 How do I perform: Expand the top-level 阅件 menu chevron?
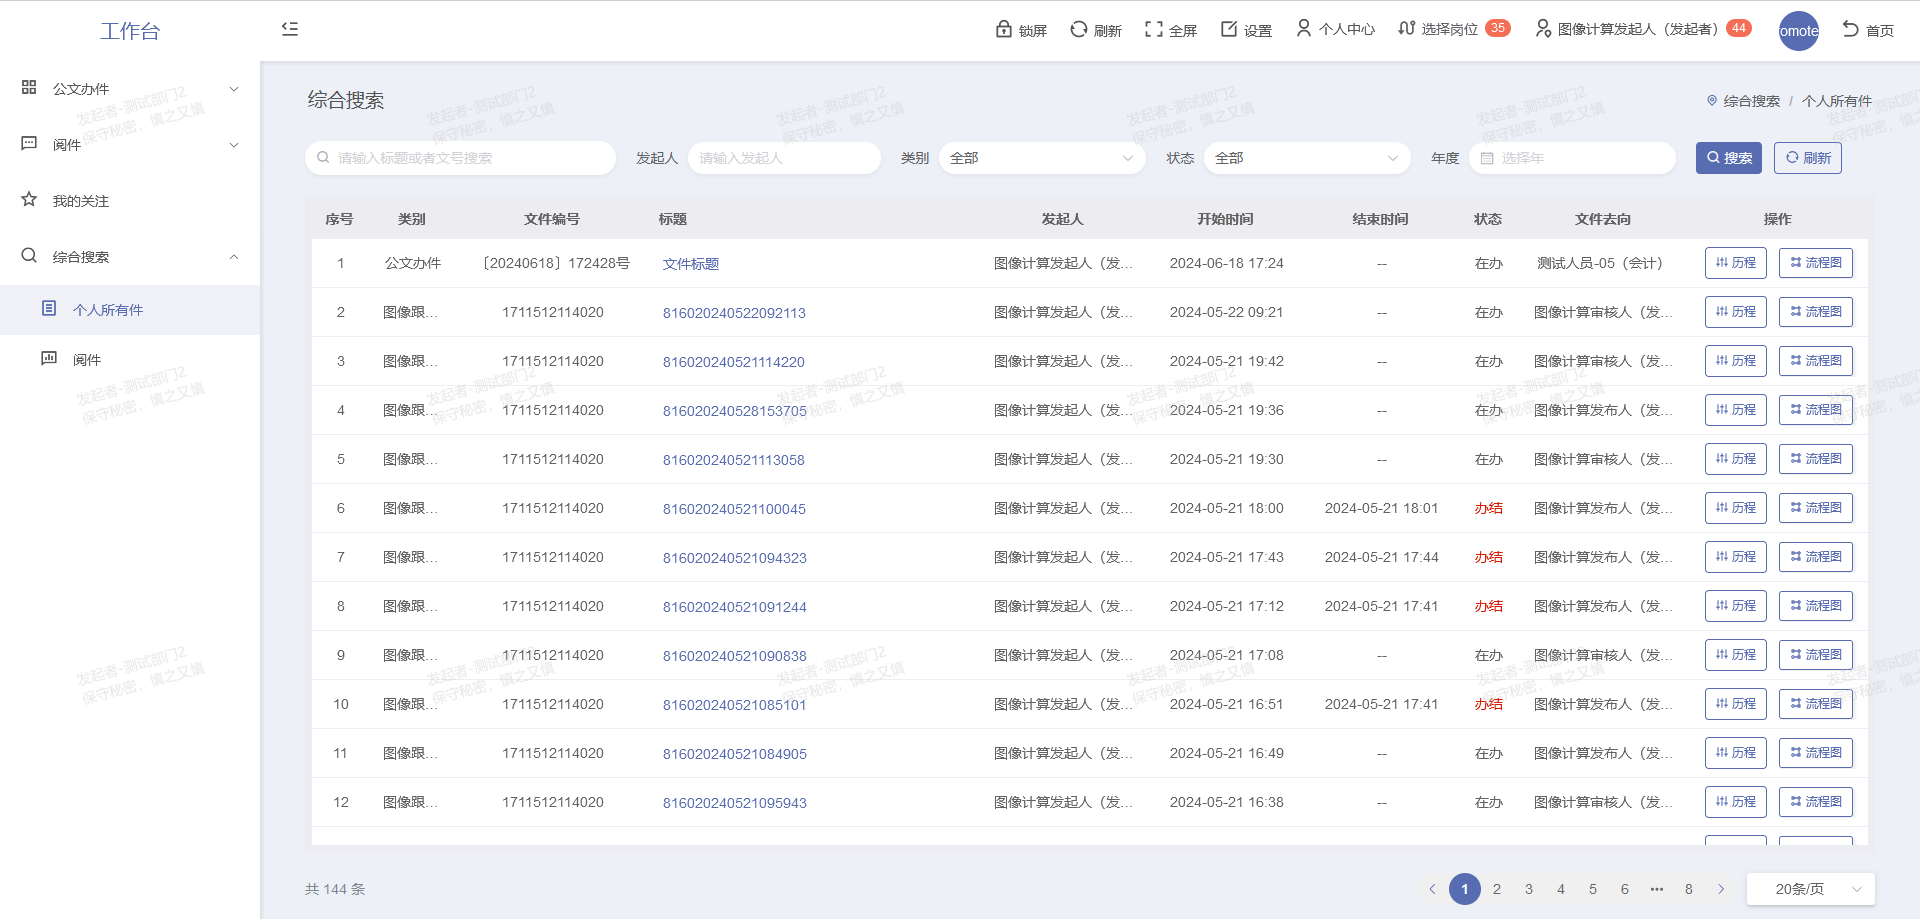(234, 145)
